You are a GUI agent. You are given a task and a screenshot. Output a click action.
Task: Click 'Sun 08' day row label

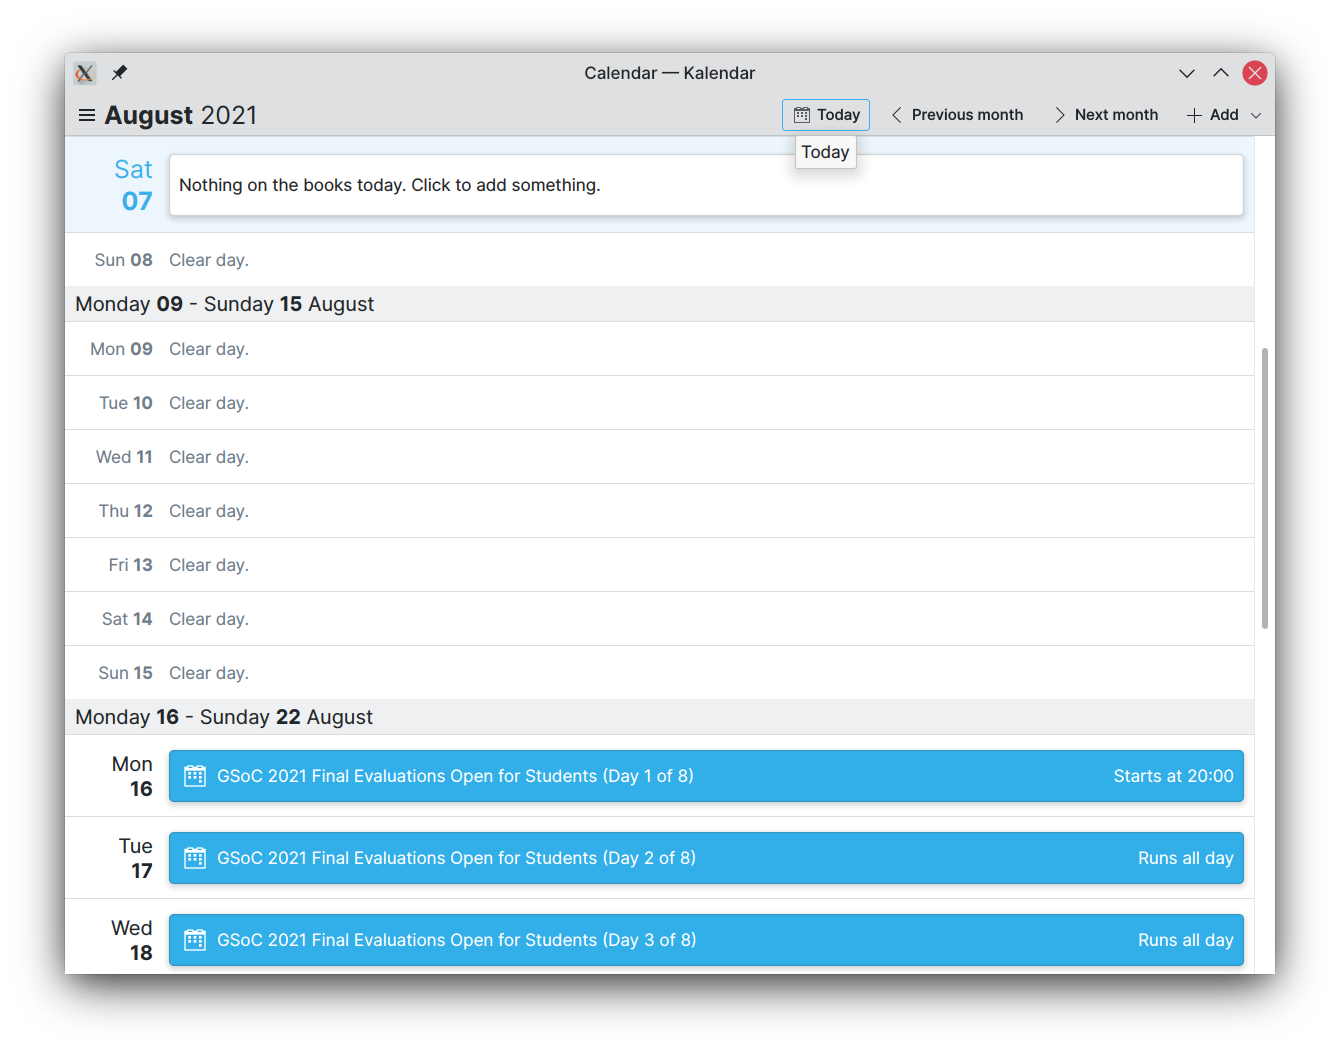pos(124,260)
